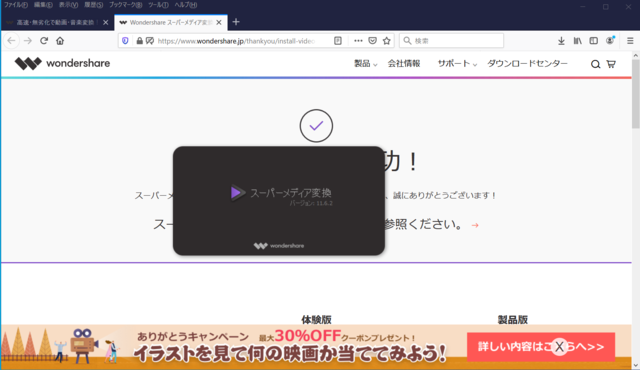Toggle the sidebar icon in toolbar
Viewport: 640px width, 370px height.
593,41
